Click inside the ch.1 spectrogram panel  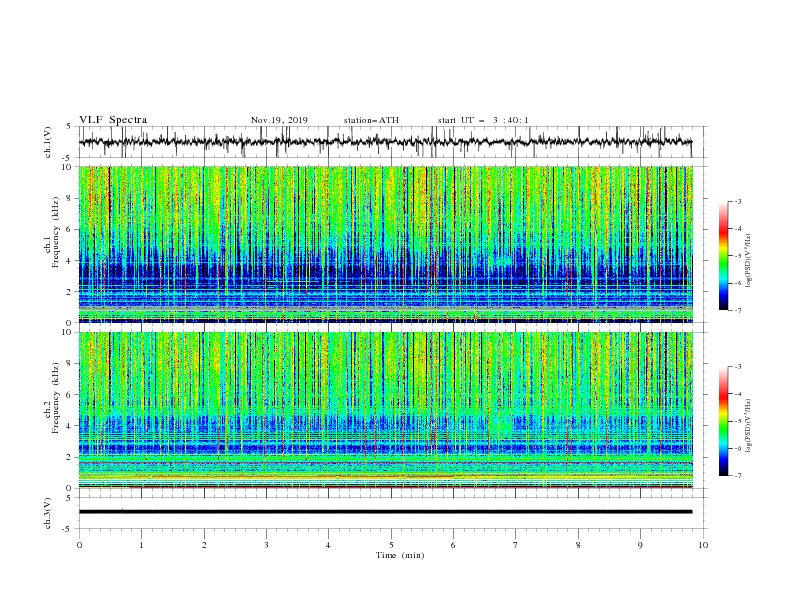(385, 244)
